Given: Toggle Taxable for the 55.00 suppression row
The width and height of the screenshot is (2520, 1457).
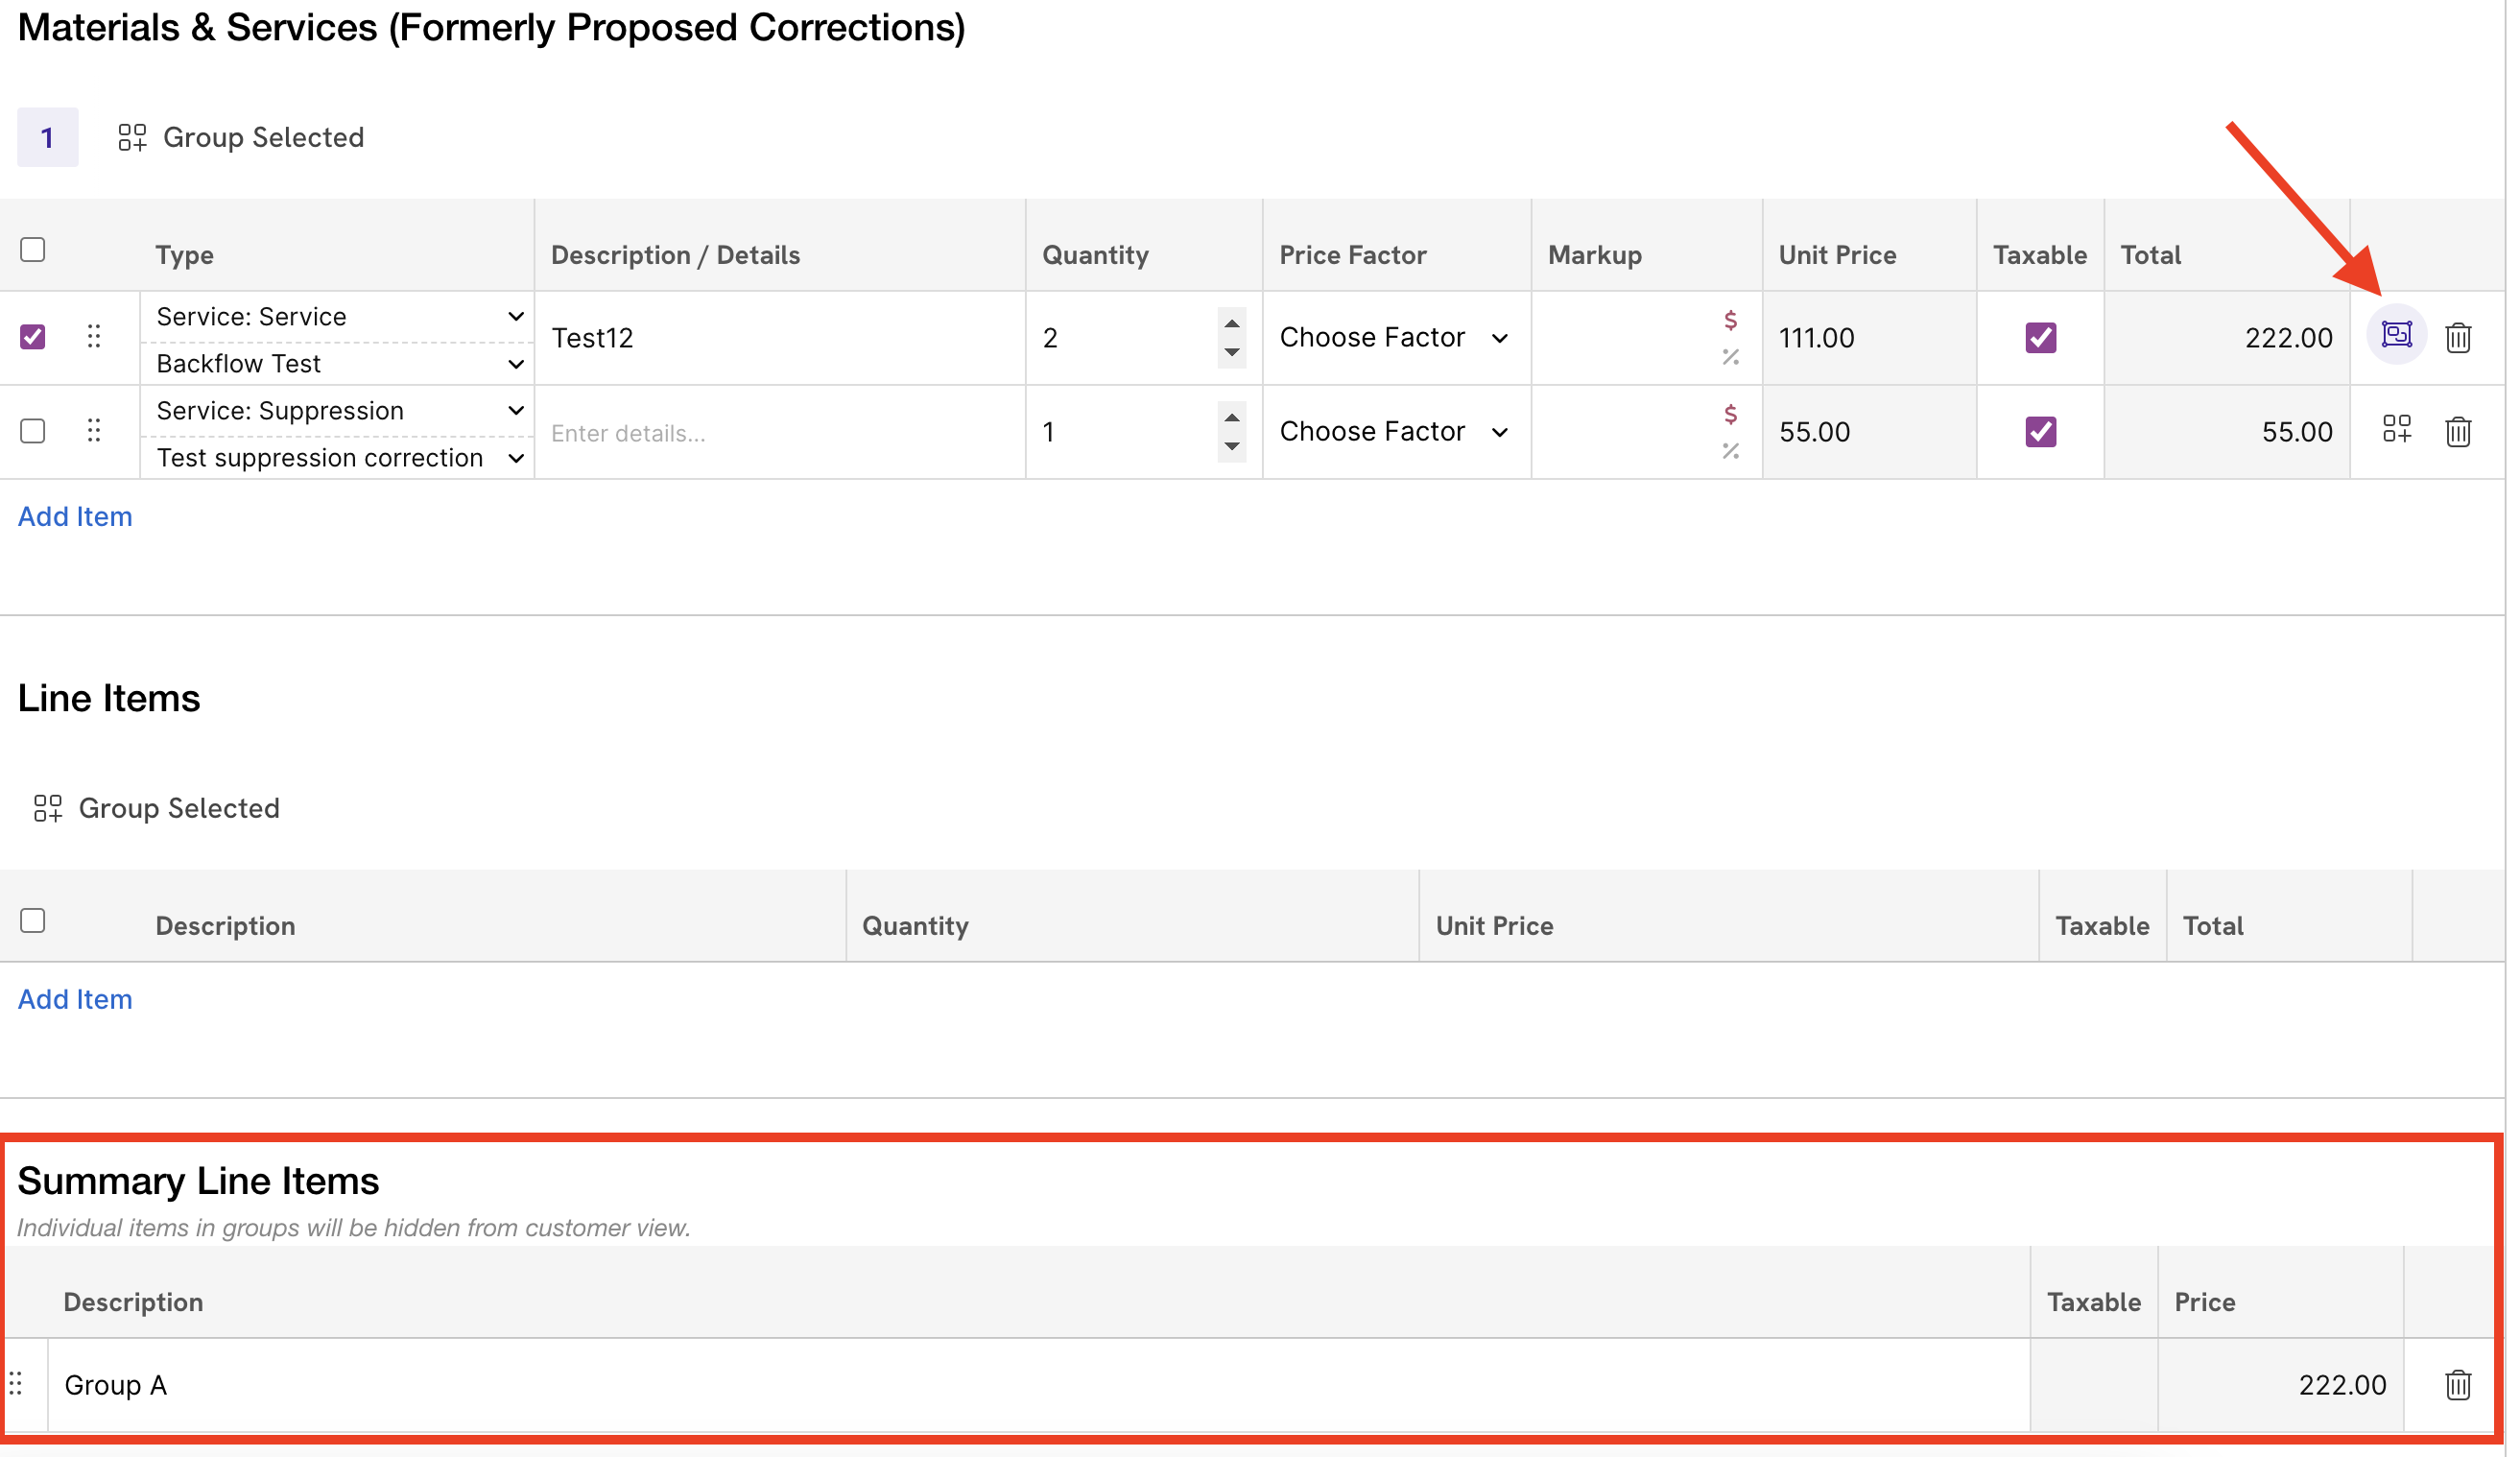Looking at the screenshot, I should (2040, 432).
